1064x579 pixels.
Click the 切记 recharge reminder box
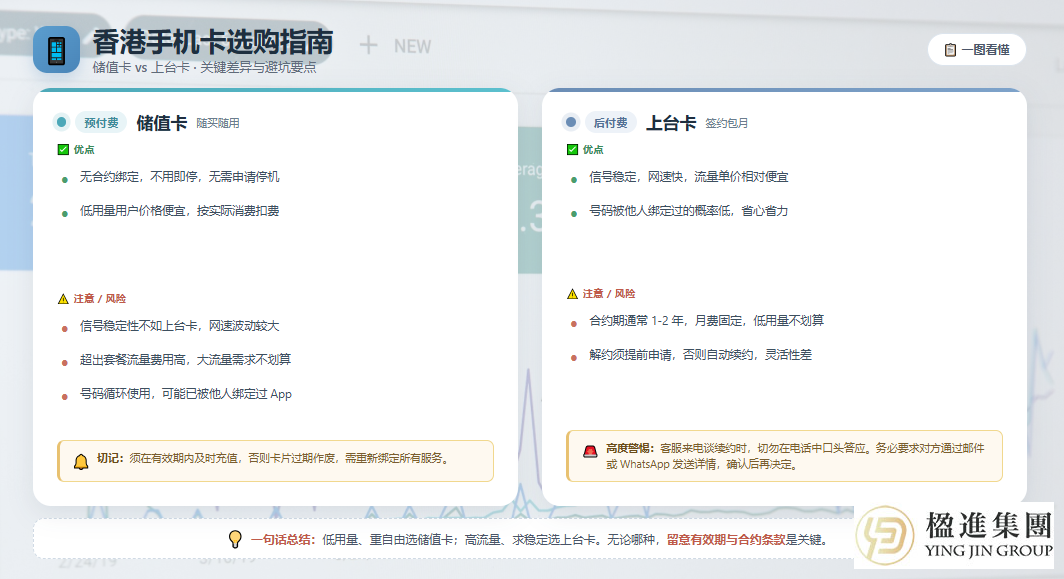276,461
